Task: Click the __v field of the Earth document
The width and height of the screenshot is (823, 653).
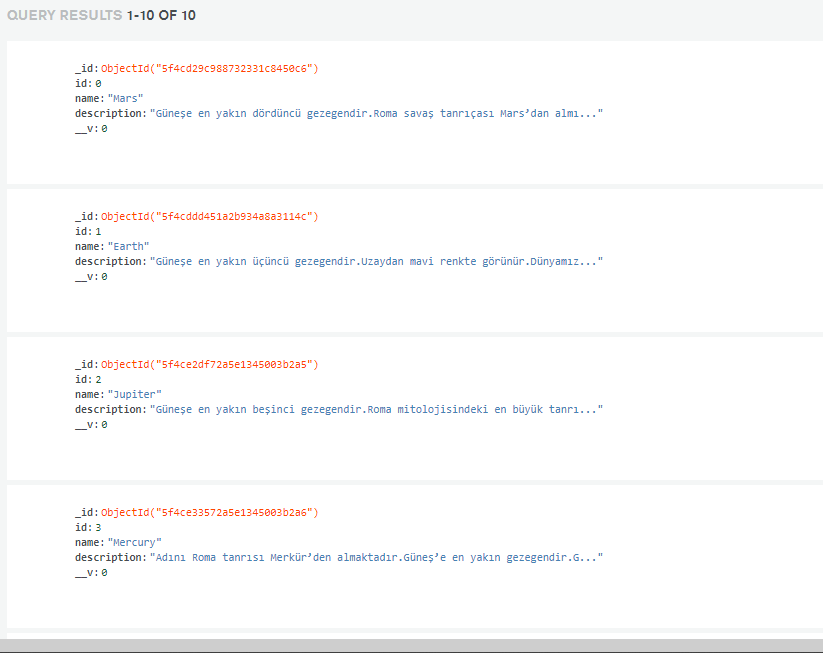Action: pyautogui.click(x=91, y=277)
